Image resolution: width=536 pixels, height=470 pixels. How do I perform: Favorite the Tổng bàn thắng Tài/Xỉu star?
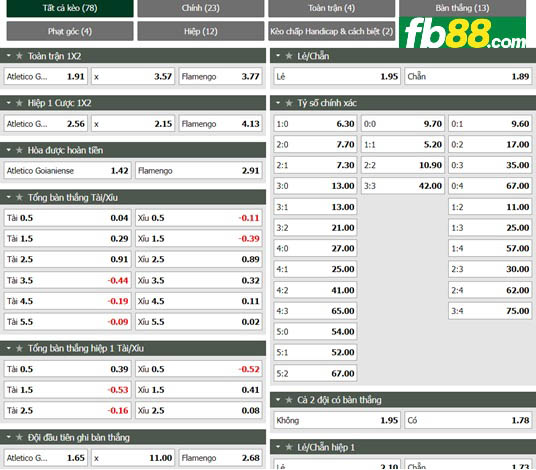coord(19,197)
